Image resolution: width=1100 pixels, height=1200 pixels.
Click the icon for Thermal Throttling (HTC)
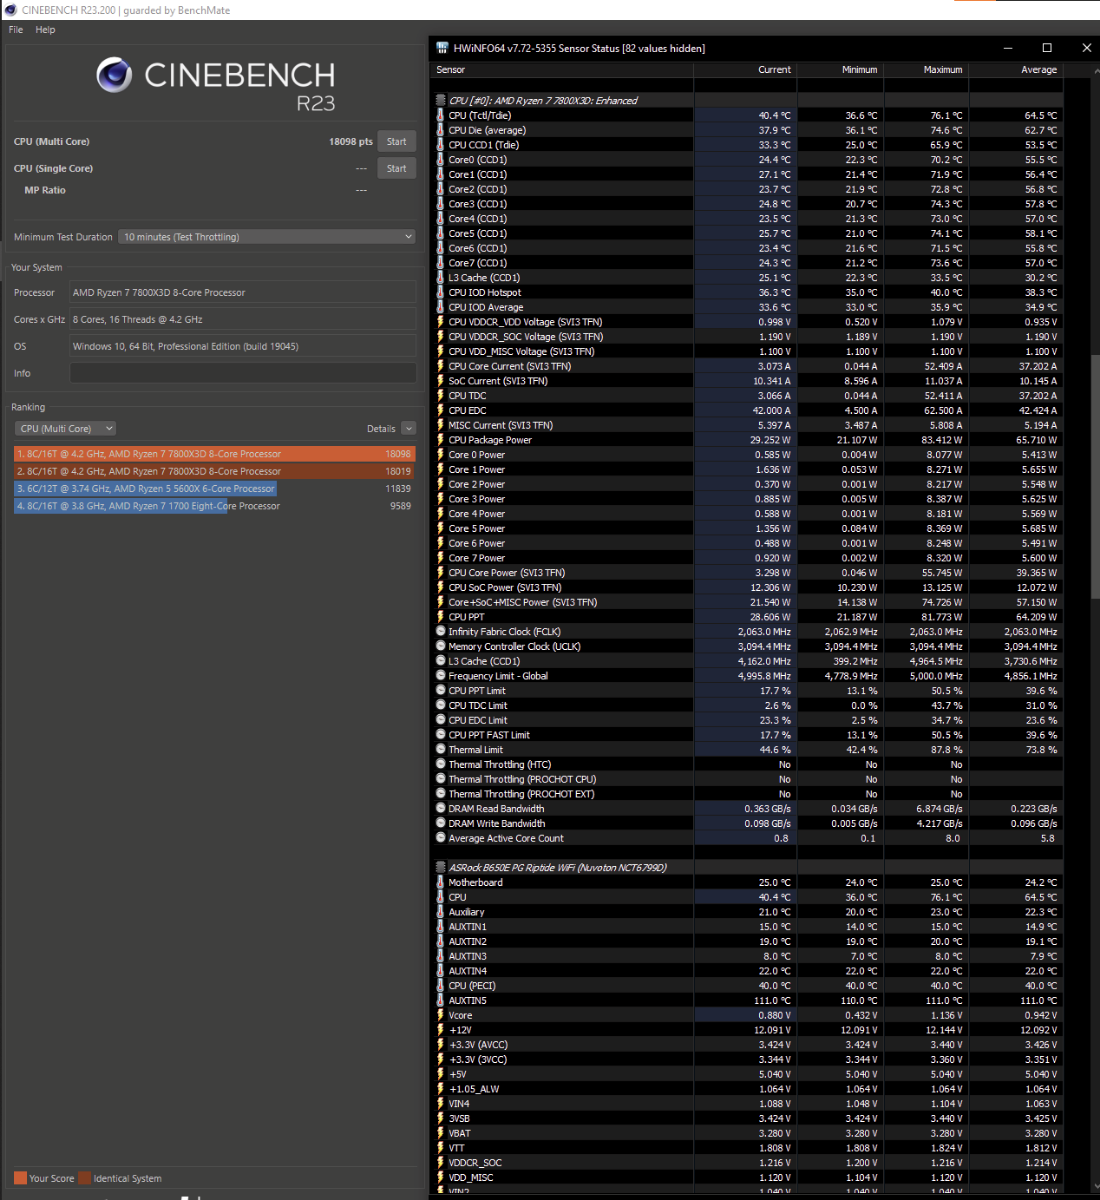(440, 764)
